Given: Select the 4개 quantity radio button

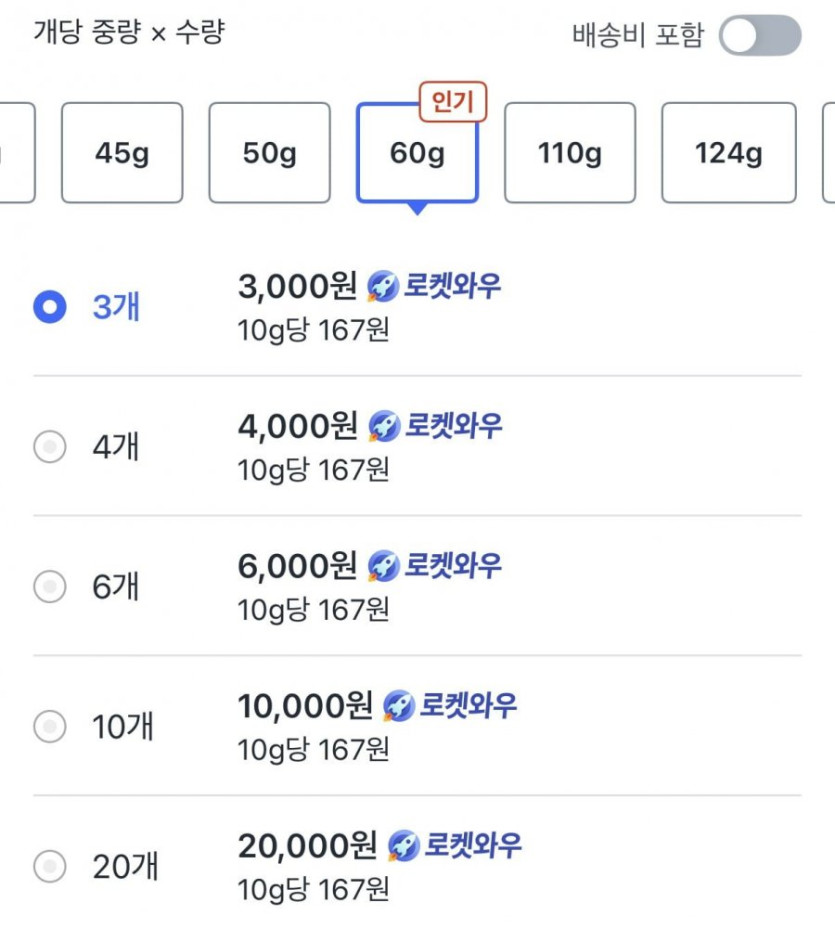Looking at the screenshot, I should coord(50,447).
